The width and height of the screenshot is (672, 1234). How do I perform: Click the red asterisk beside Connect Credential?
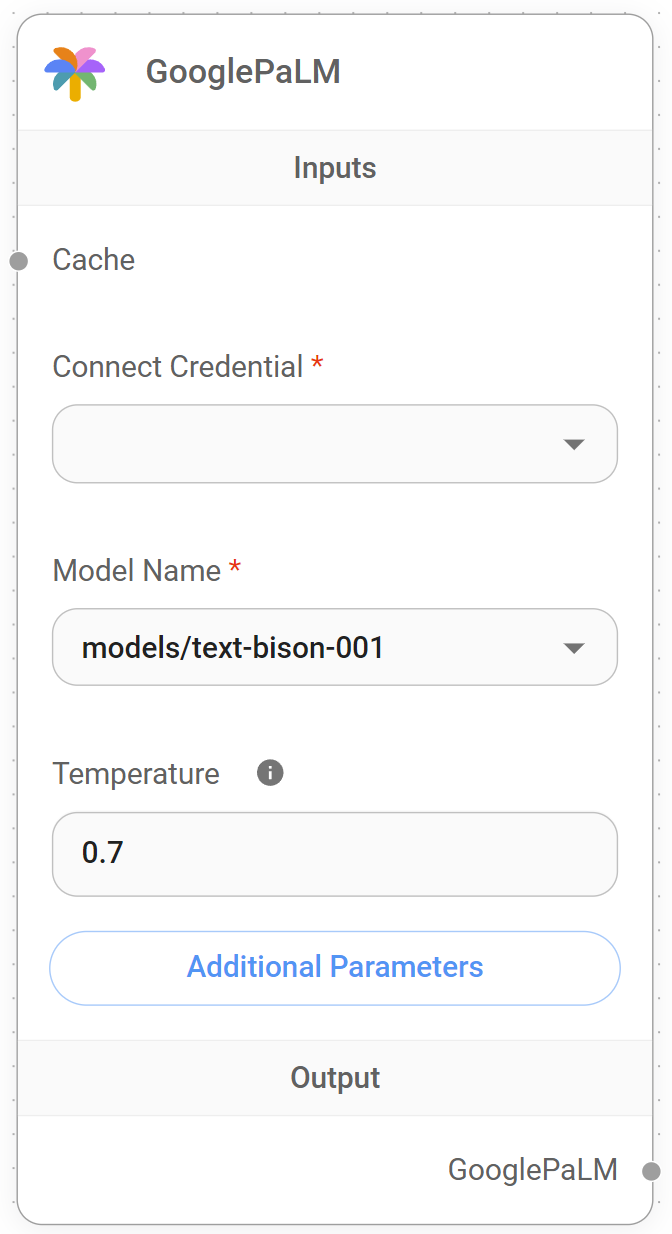point(317,366)
